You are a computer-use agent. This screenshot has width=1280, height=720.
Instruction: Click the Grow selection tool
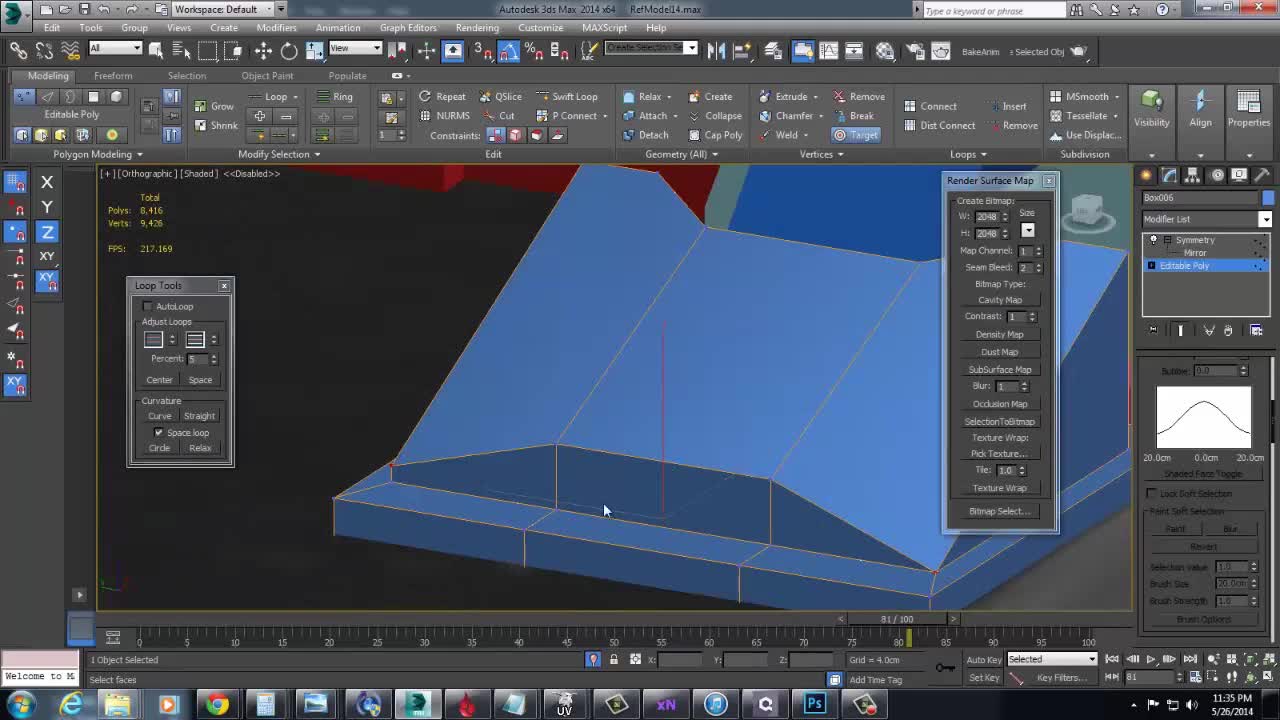pos(214,107)
